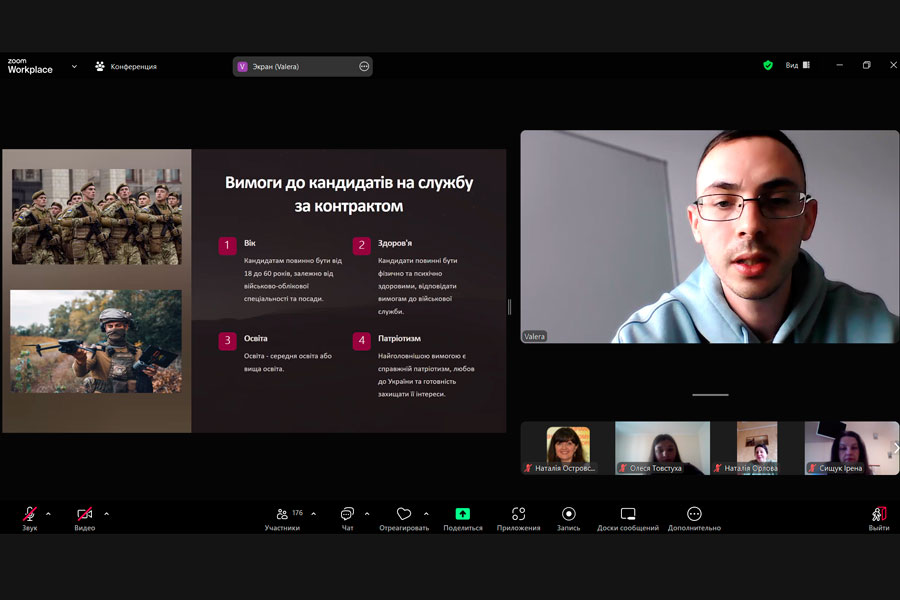Viewport: 900px width, 600px height.
Task: Start recording with the Запись button
Action: pyautogui.click(x=568, y=518)
